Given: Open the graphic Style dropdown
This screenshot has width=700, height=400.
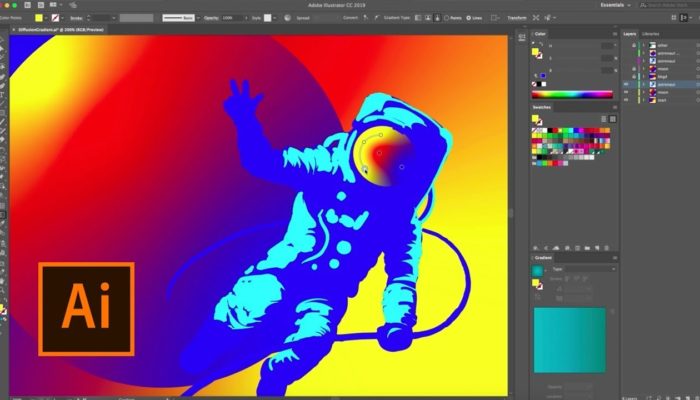Looking at the screenshot, I should click(275, 18).
